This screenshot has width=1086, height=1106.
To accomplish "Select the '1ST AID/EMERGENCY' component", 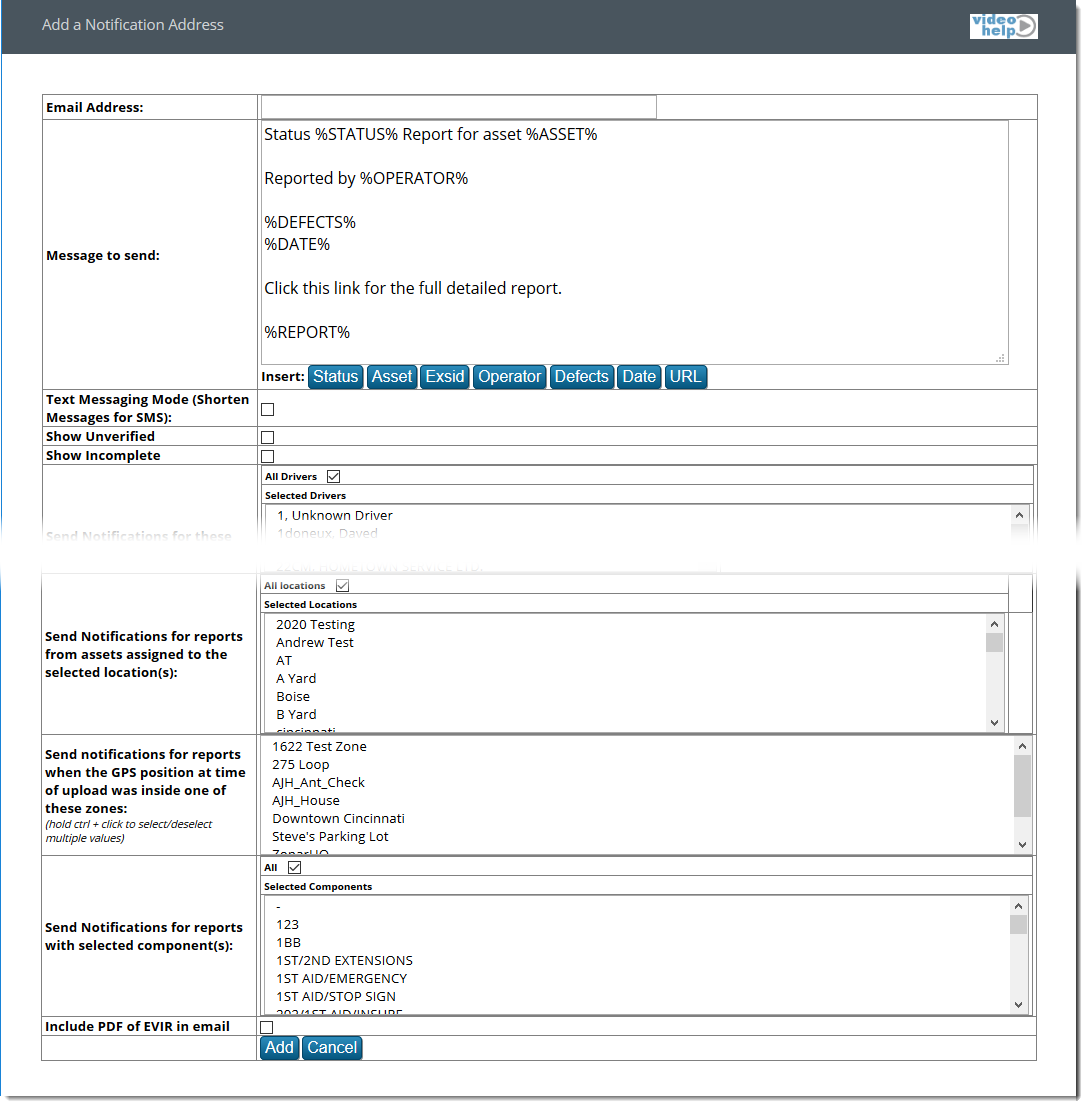I will pyautogui.click(x=341, y=979).
